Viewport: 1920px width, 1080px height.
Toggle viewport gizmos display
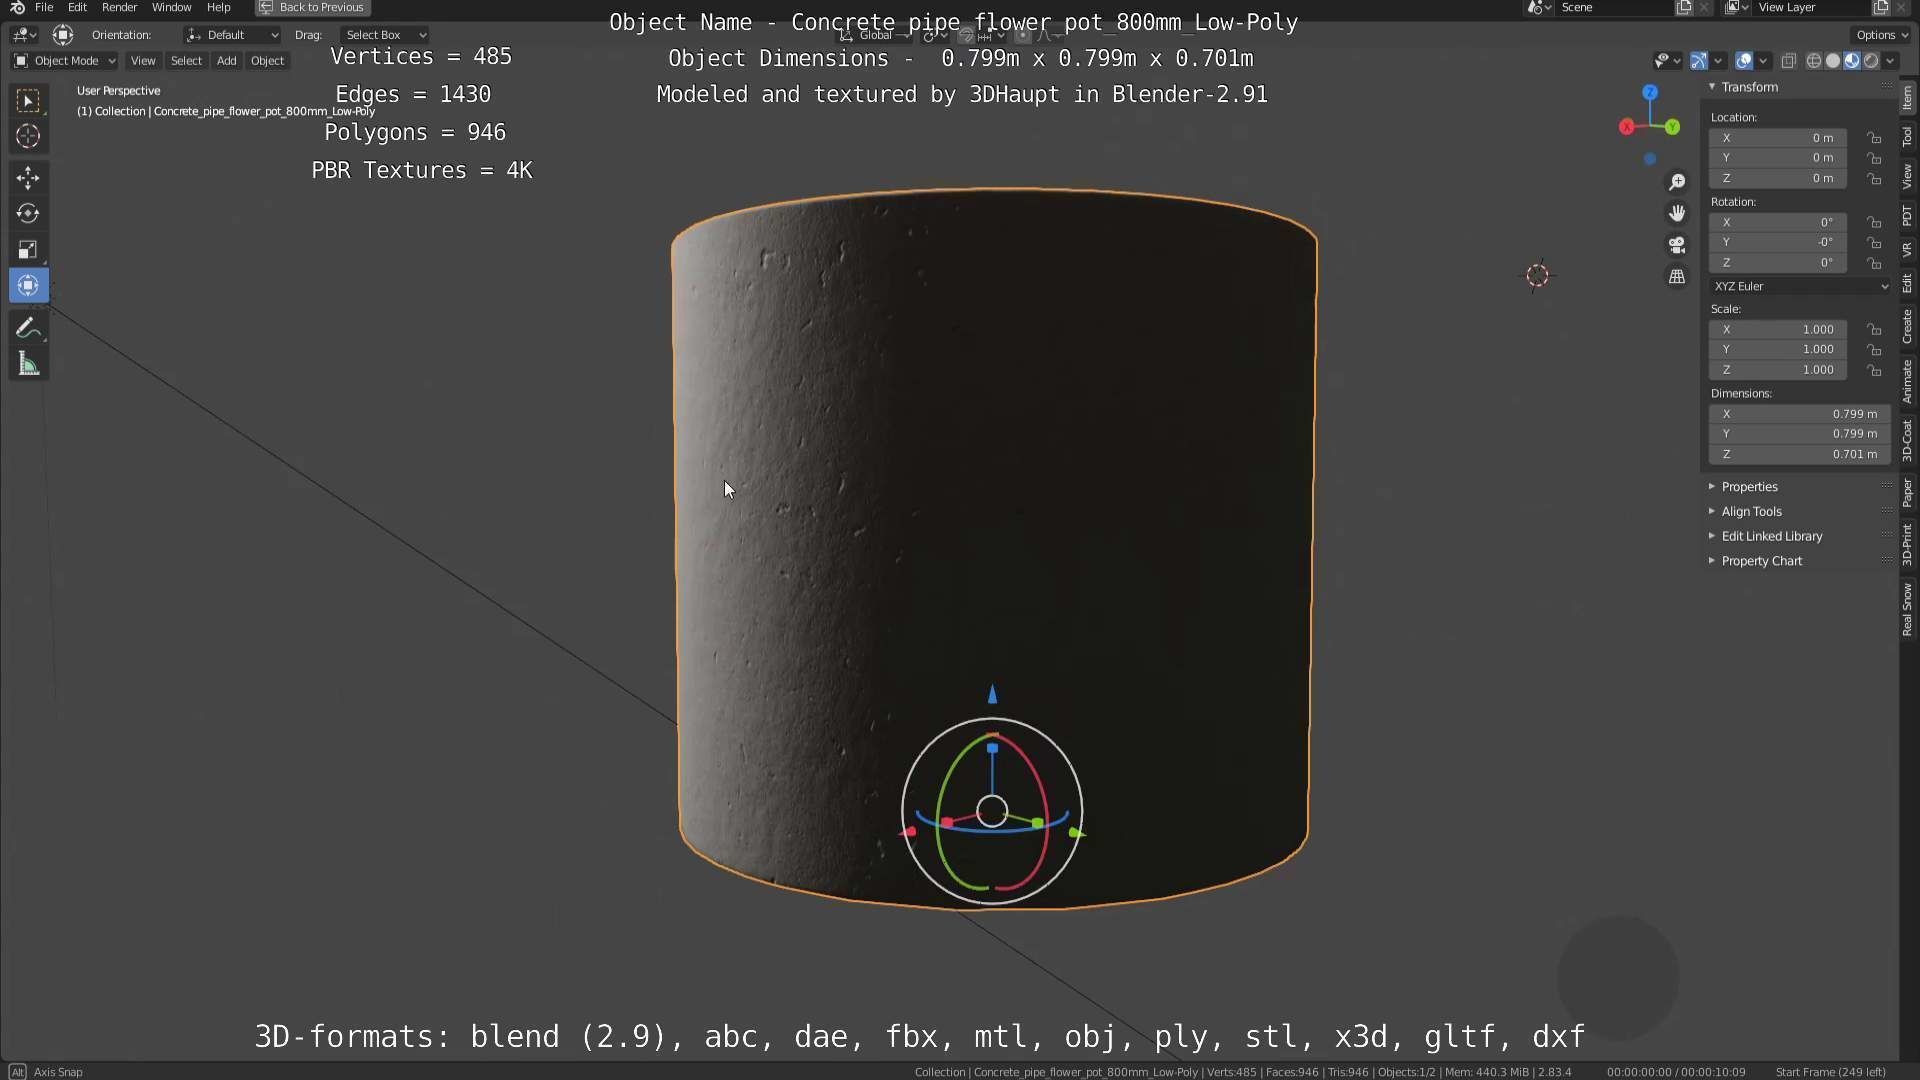point(1698,61)
